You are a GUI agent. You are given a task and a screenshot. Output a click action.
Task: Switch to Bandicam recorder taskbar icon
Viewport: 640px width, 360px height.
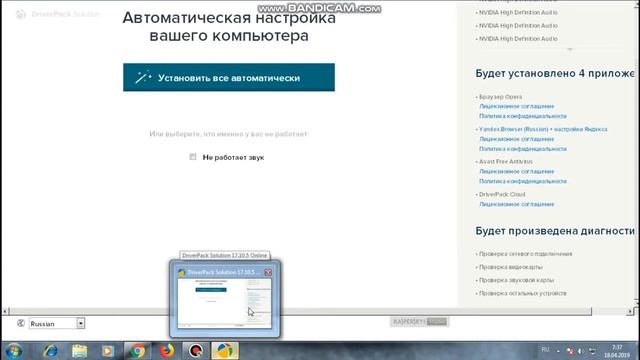196,351
